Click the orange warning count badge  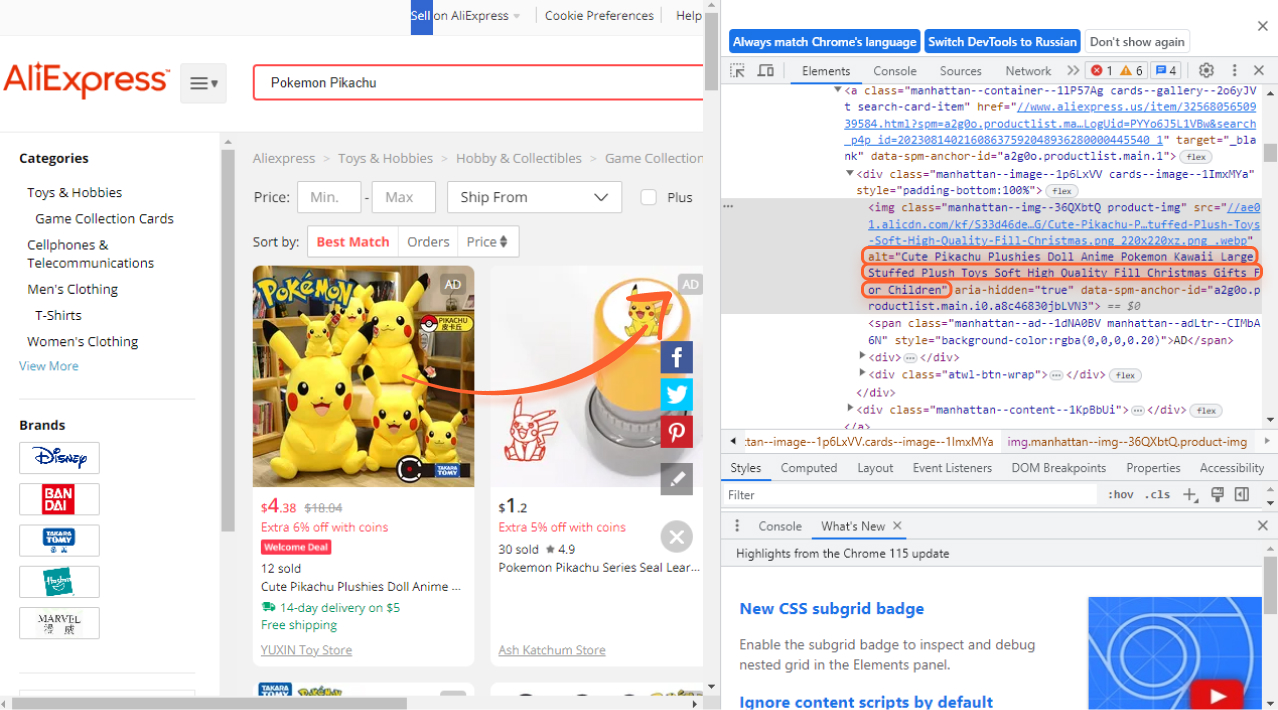click(x=1132, y=71)
